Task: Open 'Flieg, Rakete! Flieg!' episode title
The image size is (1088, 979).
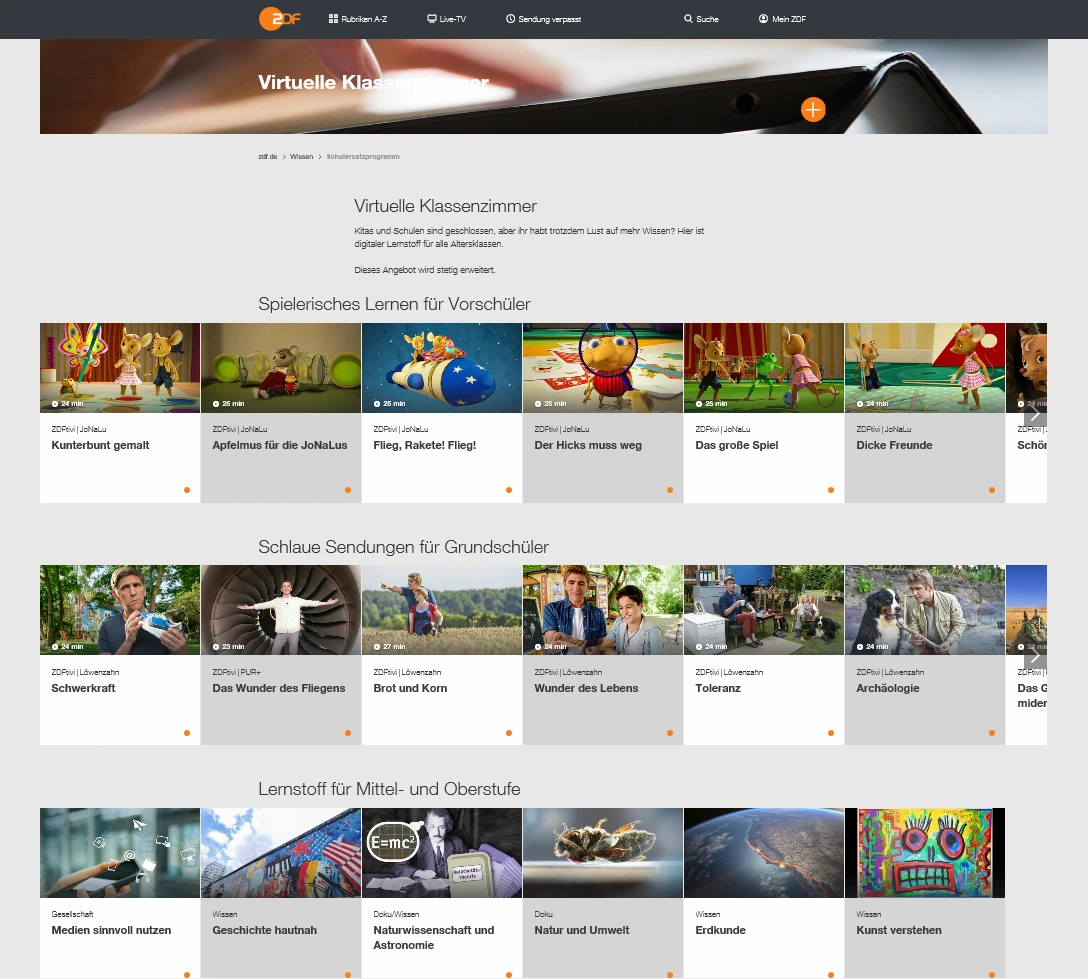Action: pos(424,445)
